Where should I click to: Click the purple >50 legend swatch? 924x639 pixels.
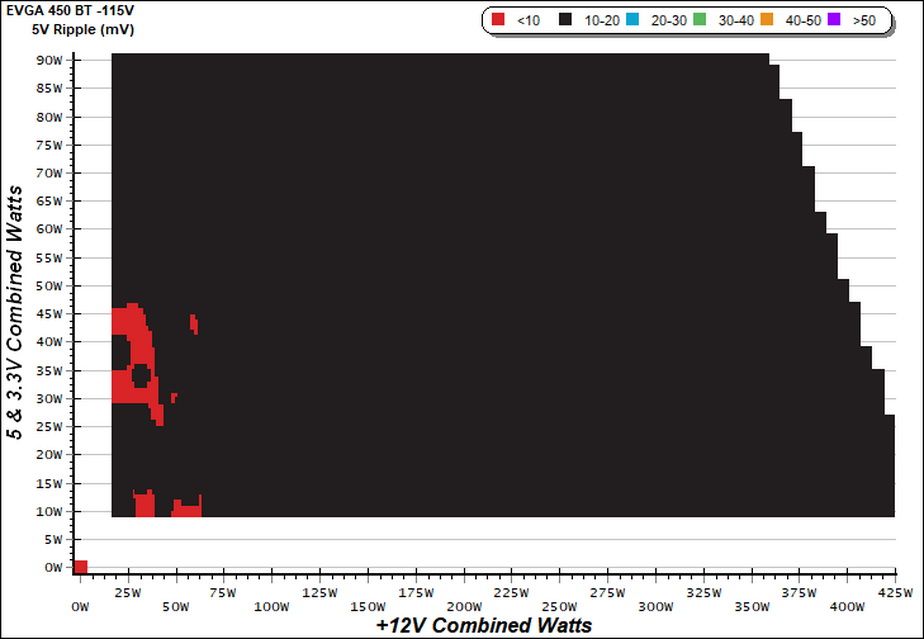(x=834, y=19)
